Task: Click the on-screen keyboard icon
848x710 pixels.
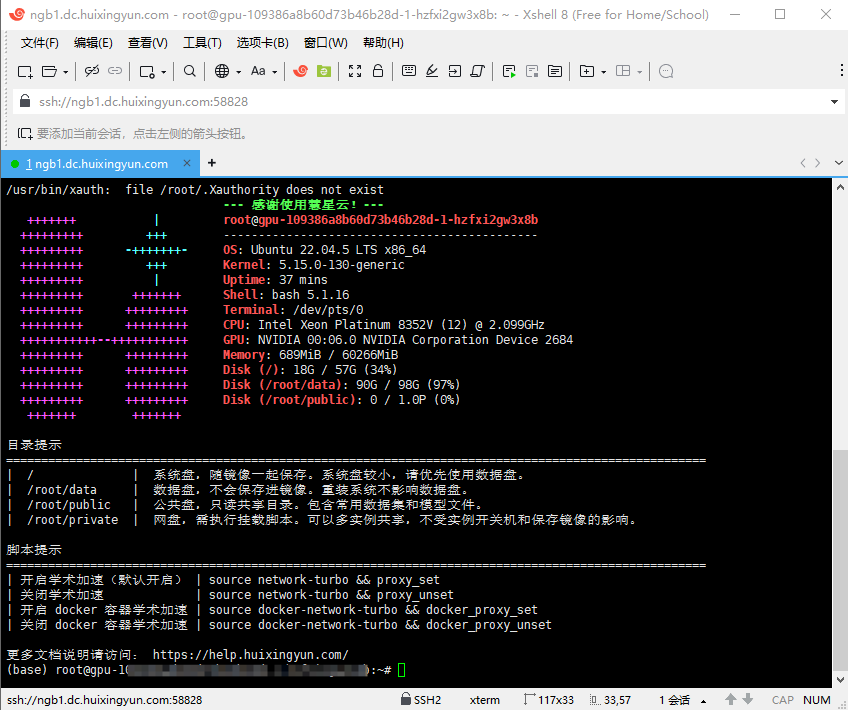Action: 409,71
